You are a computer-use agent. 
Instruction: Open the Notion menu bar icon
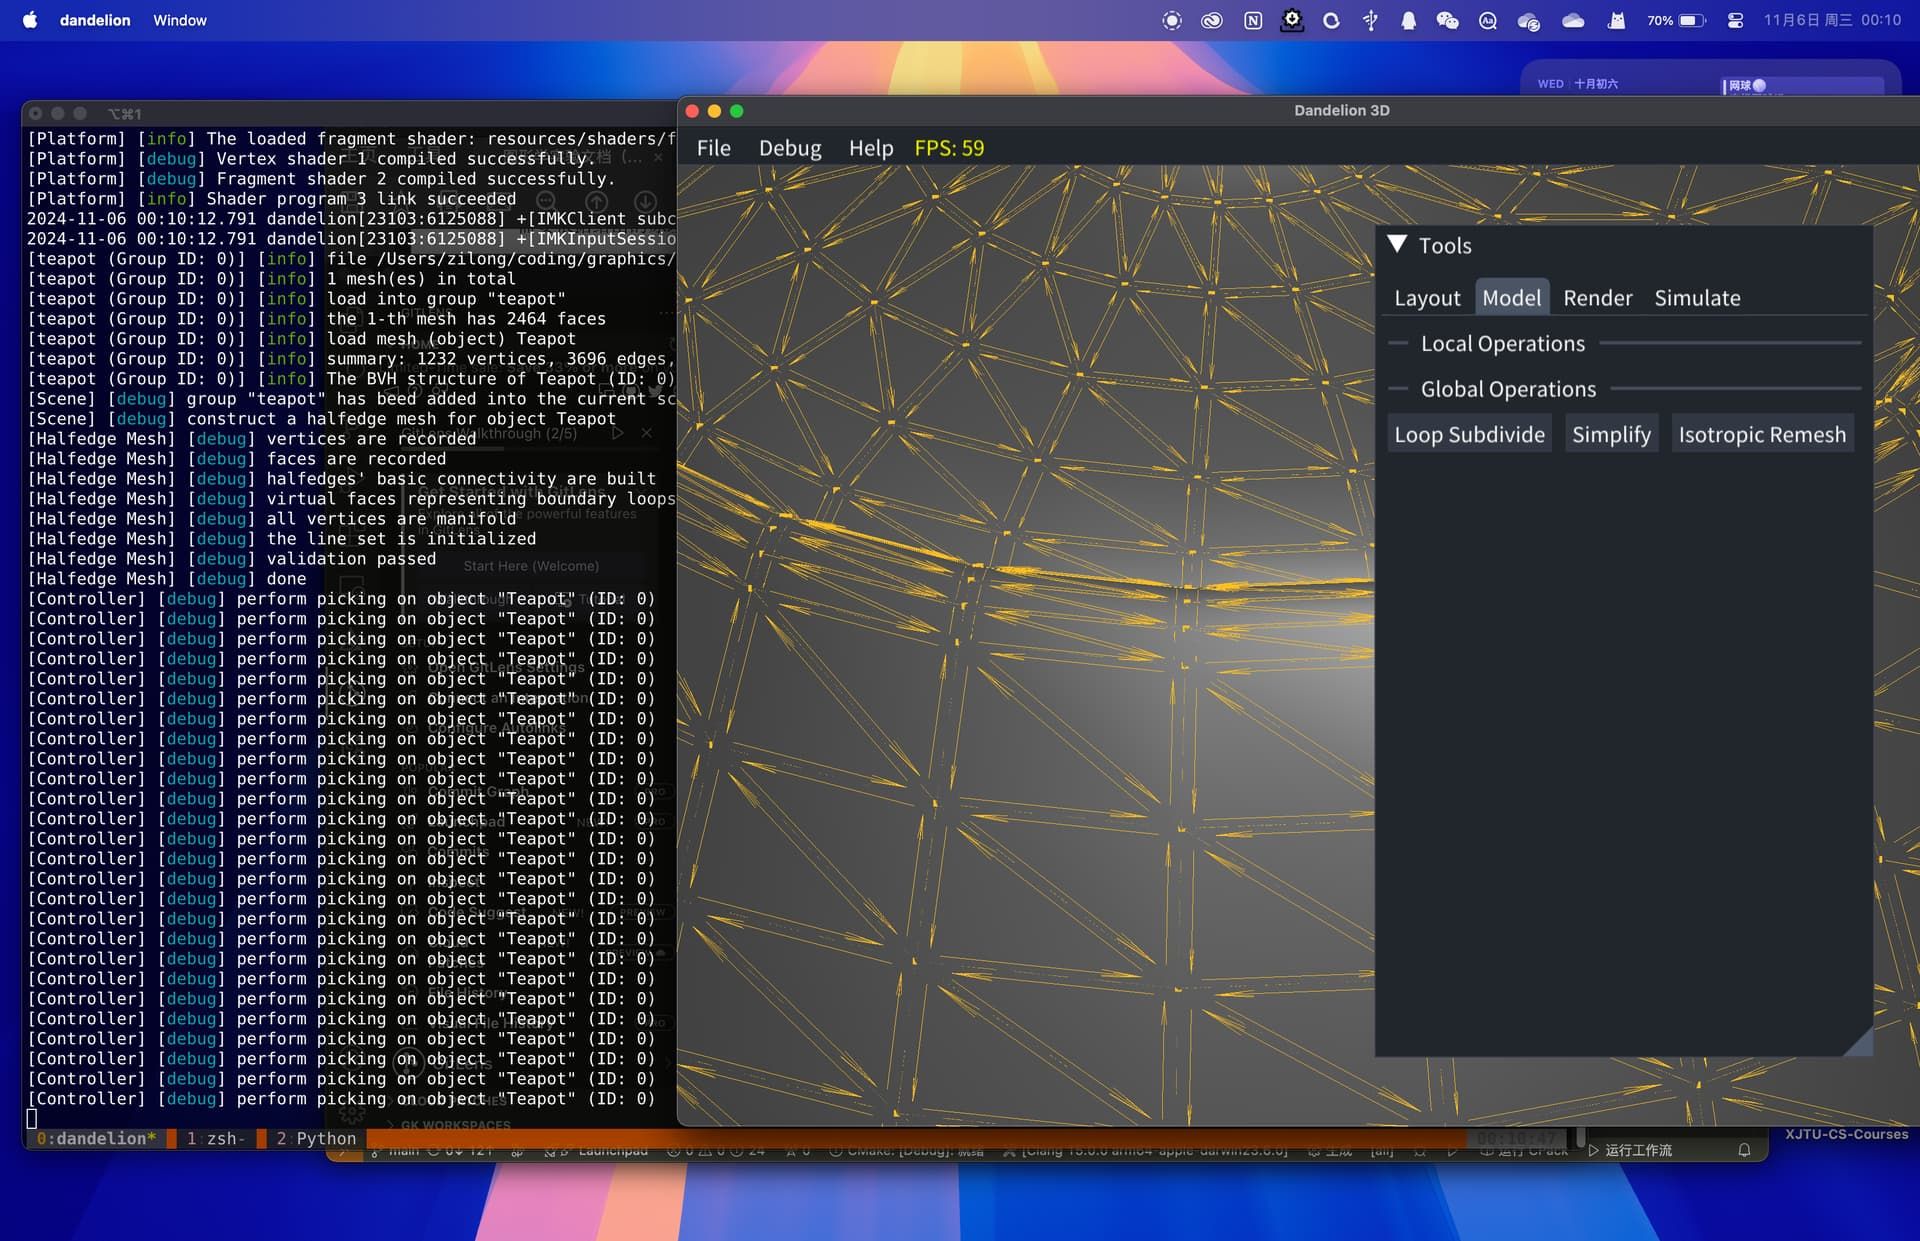click(1252, 20)
